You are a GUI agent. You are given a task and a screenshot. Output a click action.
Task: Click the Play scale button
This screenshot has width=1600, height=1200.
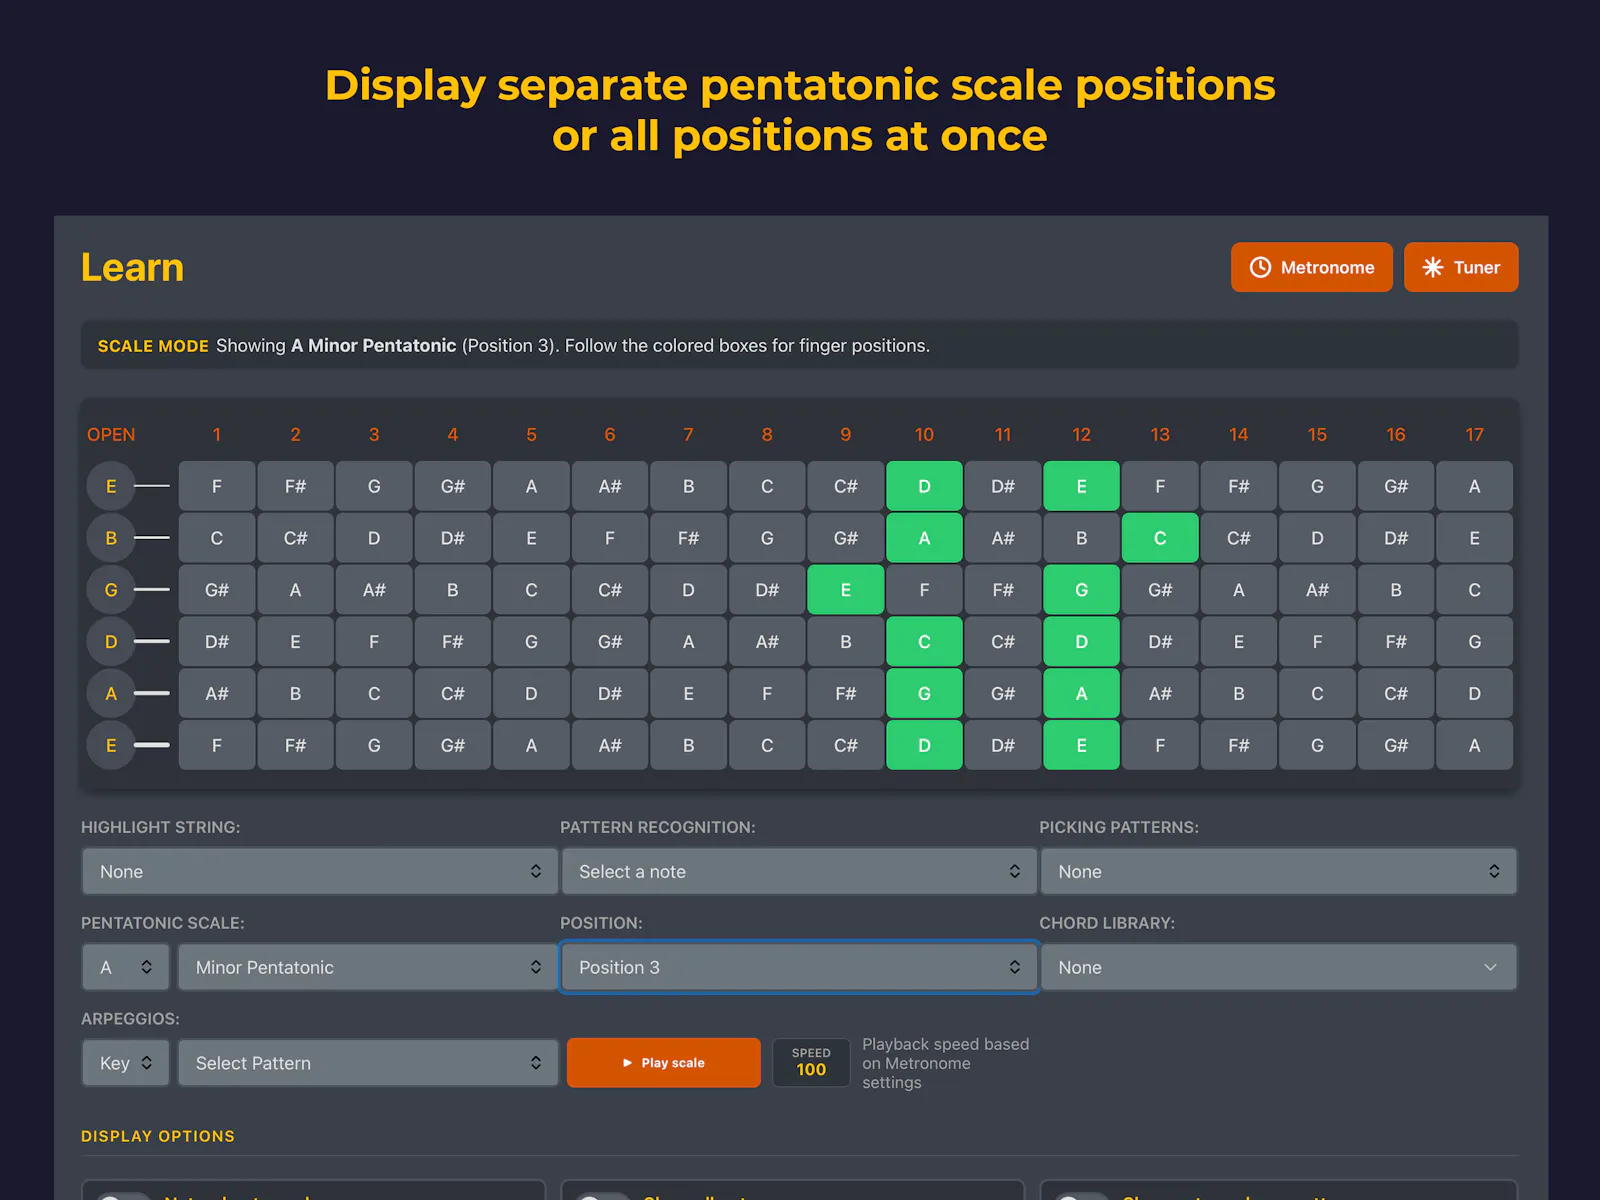[x=663, y=1062]
